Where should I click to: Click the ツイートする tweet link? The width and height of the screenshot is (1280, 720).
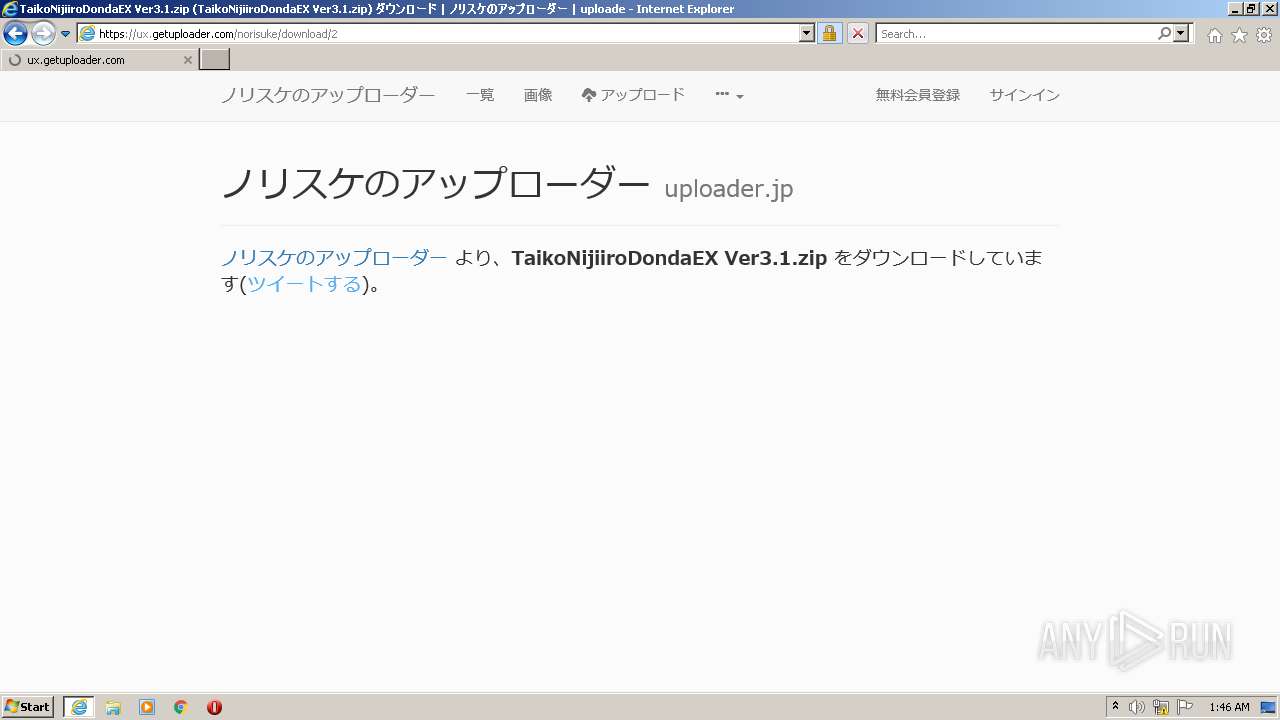[304, 284]
